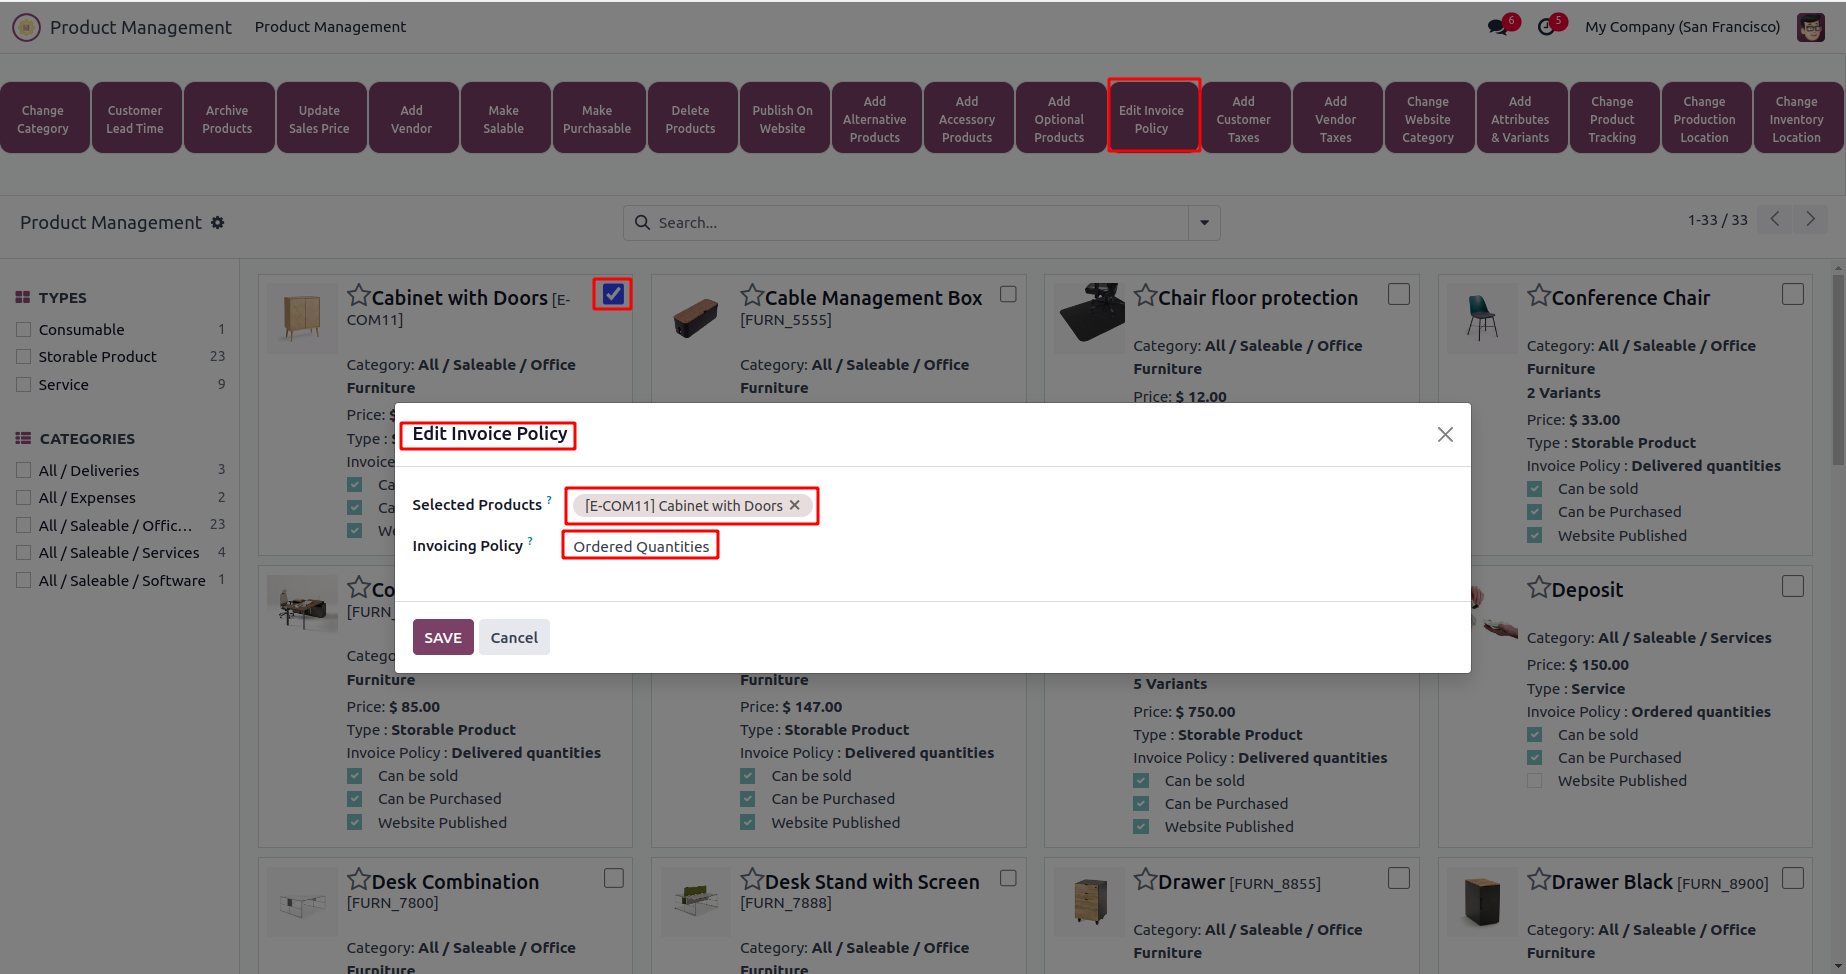
Task: Close the Edit Invoice Policy dialog
Action: tap(1445, 434)
